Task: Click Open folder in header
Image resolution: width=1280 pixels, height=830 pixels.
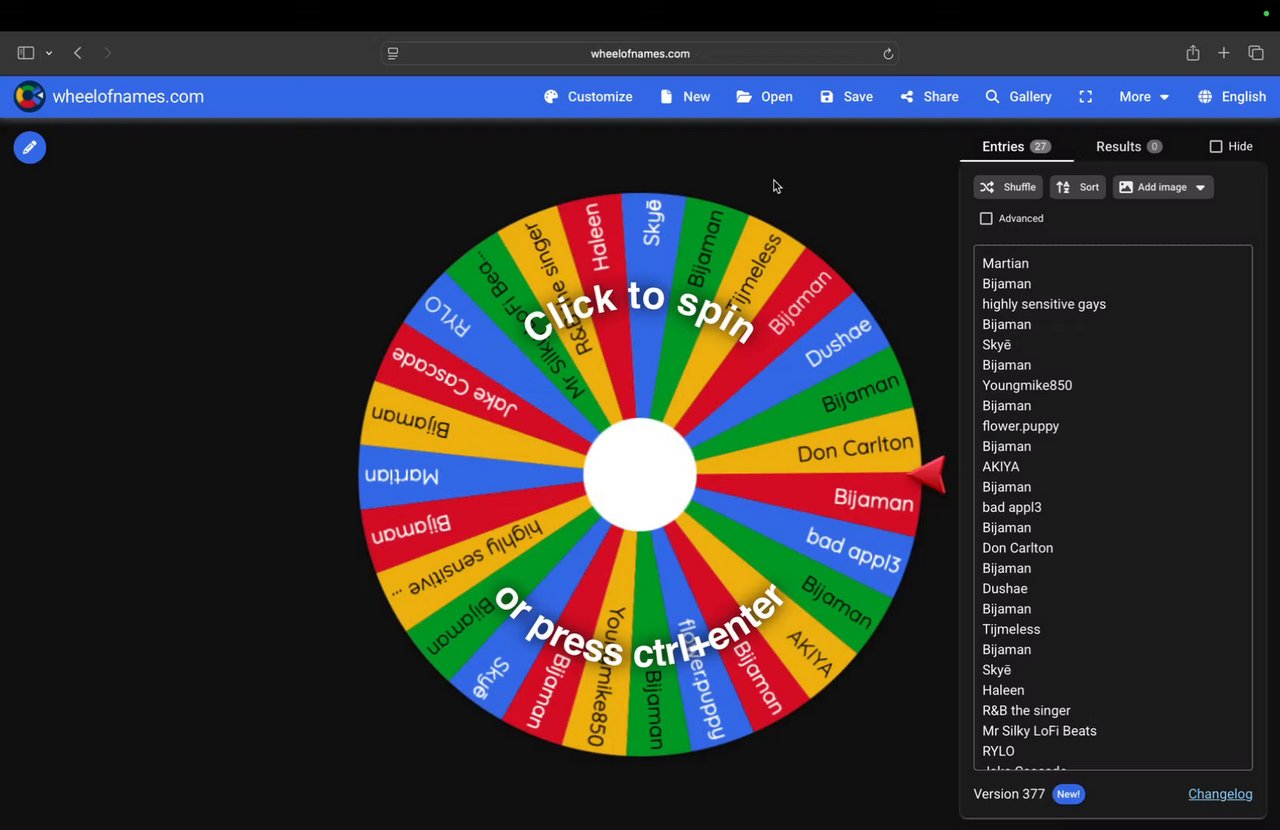Action: pos(764,97)
